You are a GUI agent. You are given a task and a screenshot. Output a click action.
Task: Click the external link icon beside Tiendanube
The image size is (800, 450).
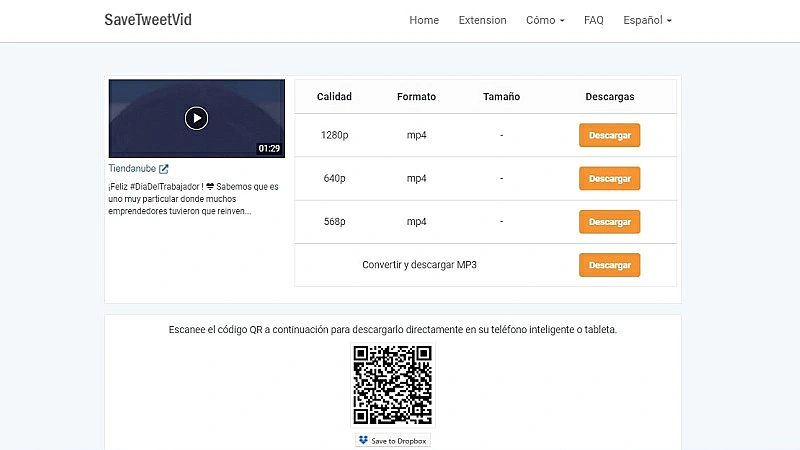(x=164, y=169)
